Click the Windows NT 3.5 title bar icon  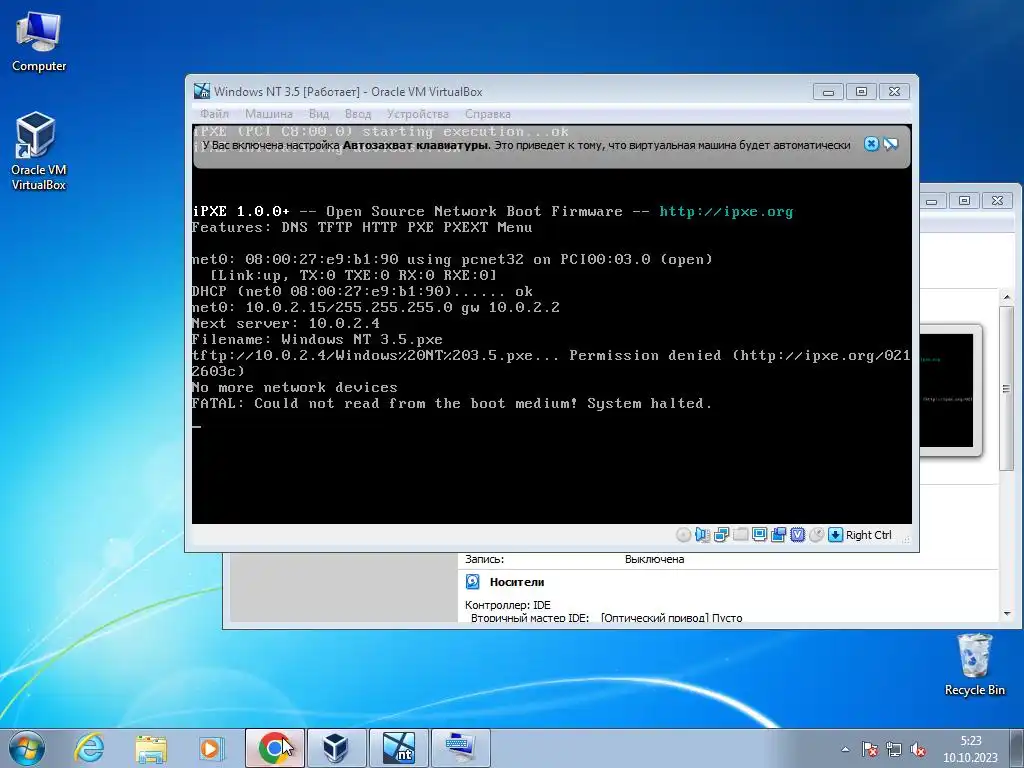[x=202, y=91]
